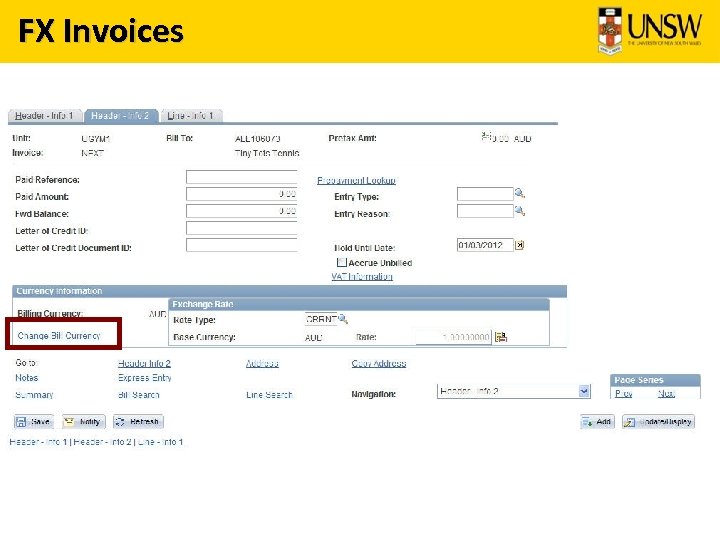This screenshot has height=540, width=720.
Task: Select the Header - Info 2 tab
Action: pos(120,116)
